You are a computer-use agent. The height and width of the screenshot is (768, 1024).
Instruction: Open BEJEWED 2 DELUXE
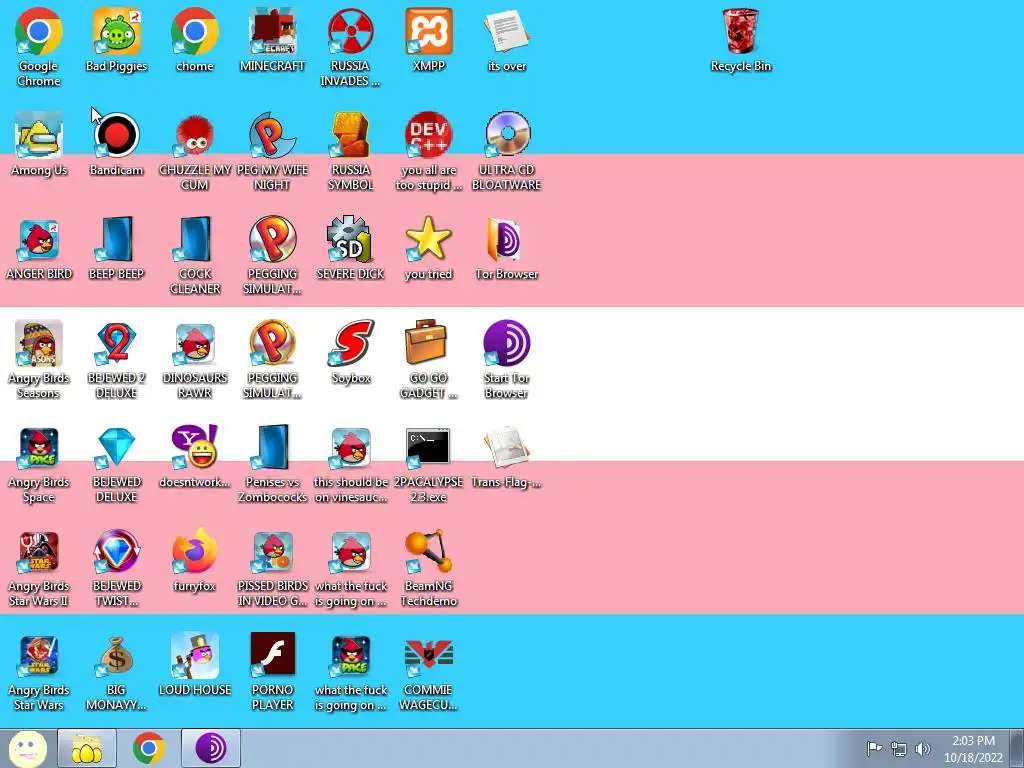pyautogui.click(x=116, y=359)
